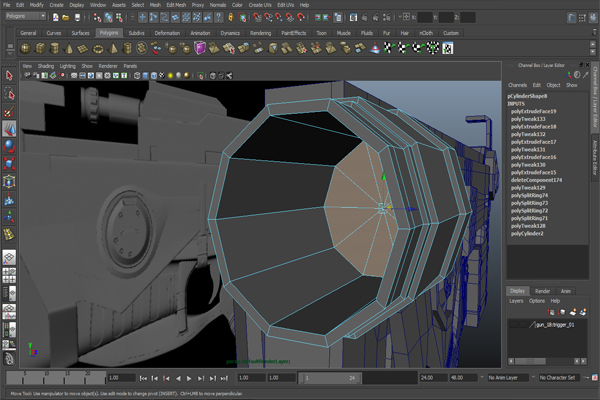This screenshot has width=600, height=400.
Task: Switch to single perspective view layout
Action: (x=9, y=257)
